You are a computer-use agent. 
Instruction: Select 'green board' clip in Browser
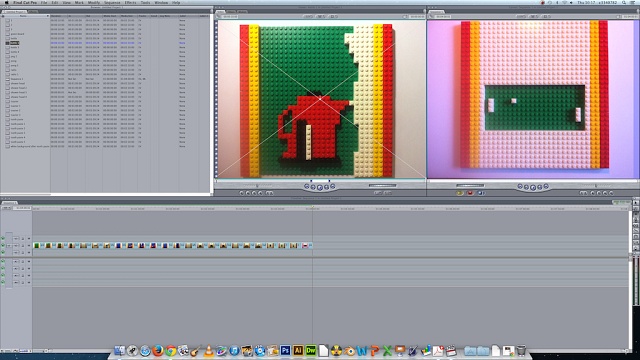point(17,34)
